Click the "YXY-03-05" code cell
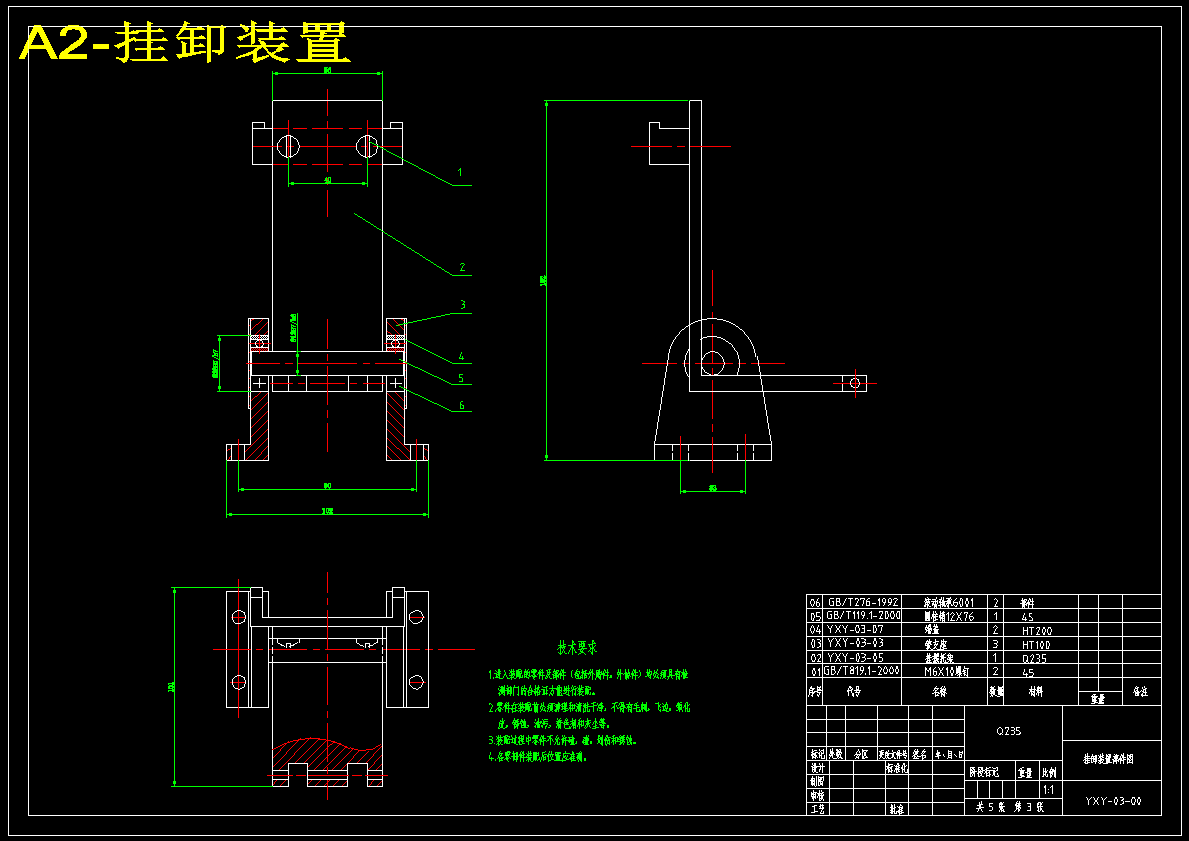 click(x=855, y=657)
